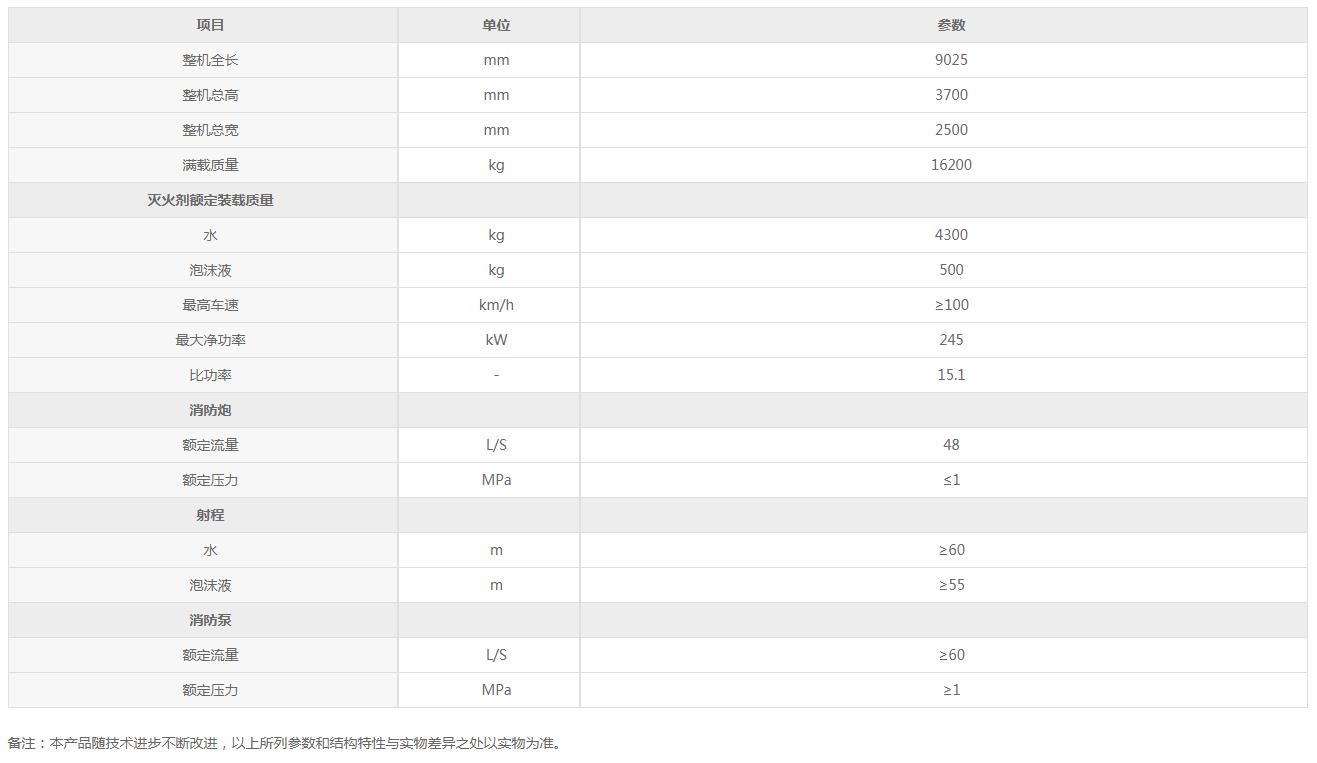Click the 最大净功率 value 245
This screenshot has width=1317, height=763.
click(x=951, y=340)
